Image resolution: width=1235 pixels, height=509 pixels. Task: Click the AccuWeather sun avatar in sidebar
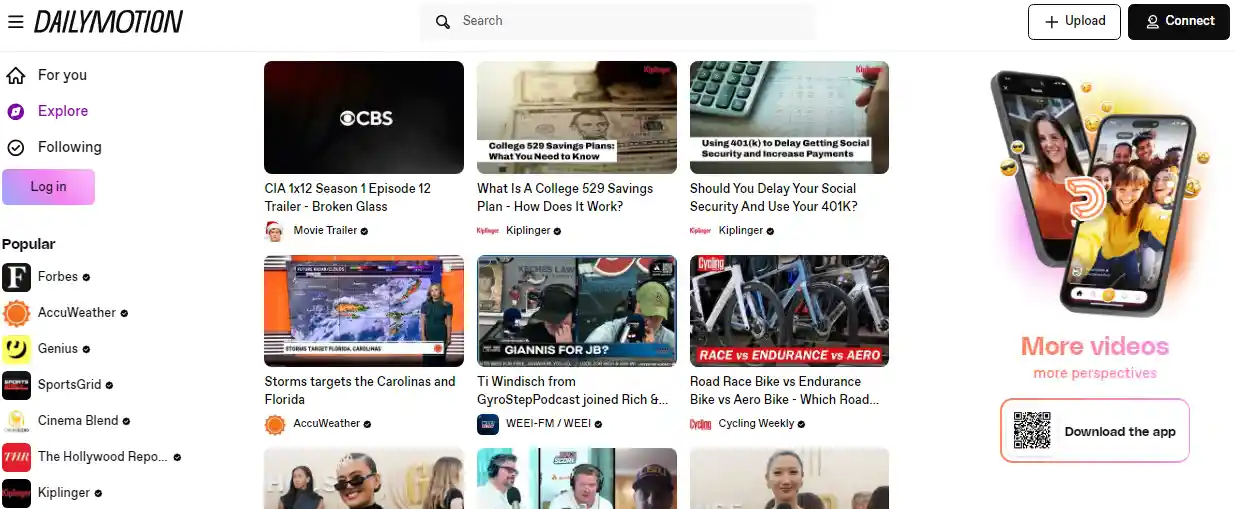coord(16,313)
